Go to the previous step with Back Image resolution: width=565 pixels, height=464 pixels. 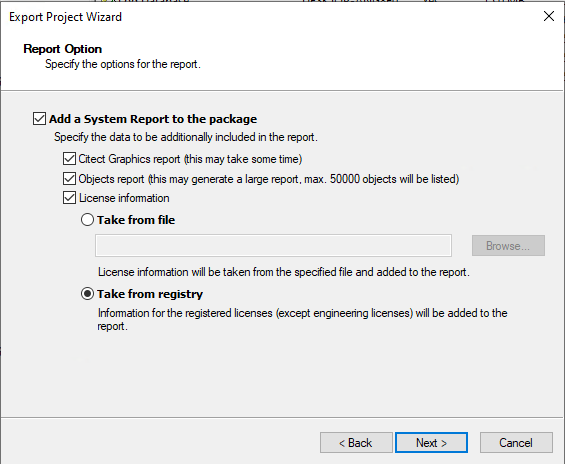(356, 442)
